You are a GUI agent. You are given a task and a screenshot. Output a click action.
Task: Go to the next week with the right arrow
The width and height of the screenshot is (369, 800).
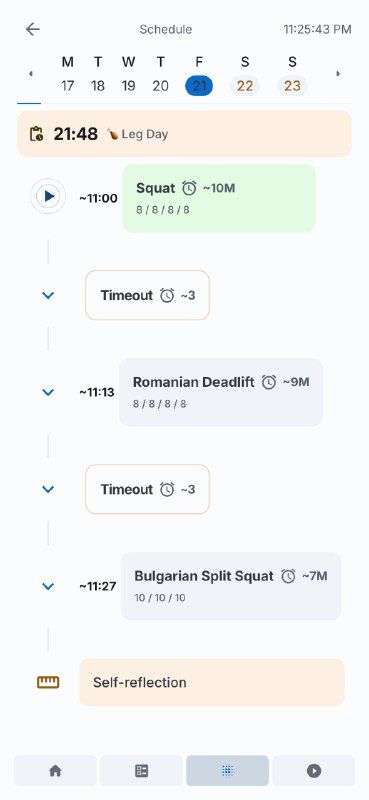338,73
